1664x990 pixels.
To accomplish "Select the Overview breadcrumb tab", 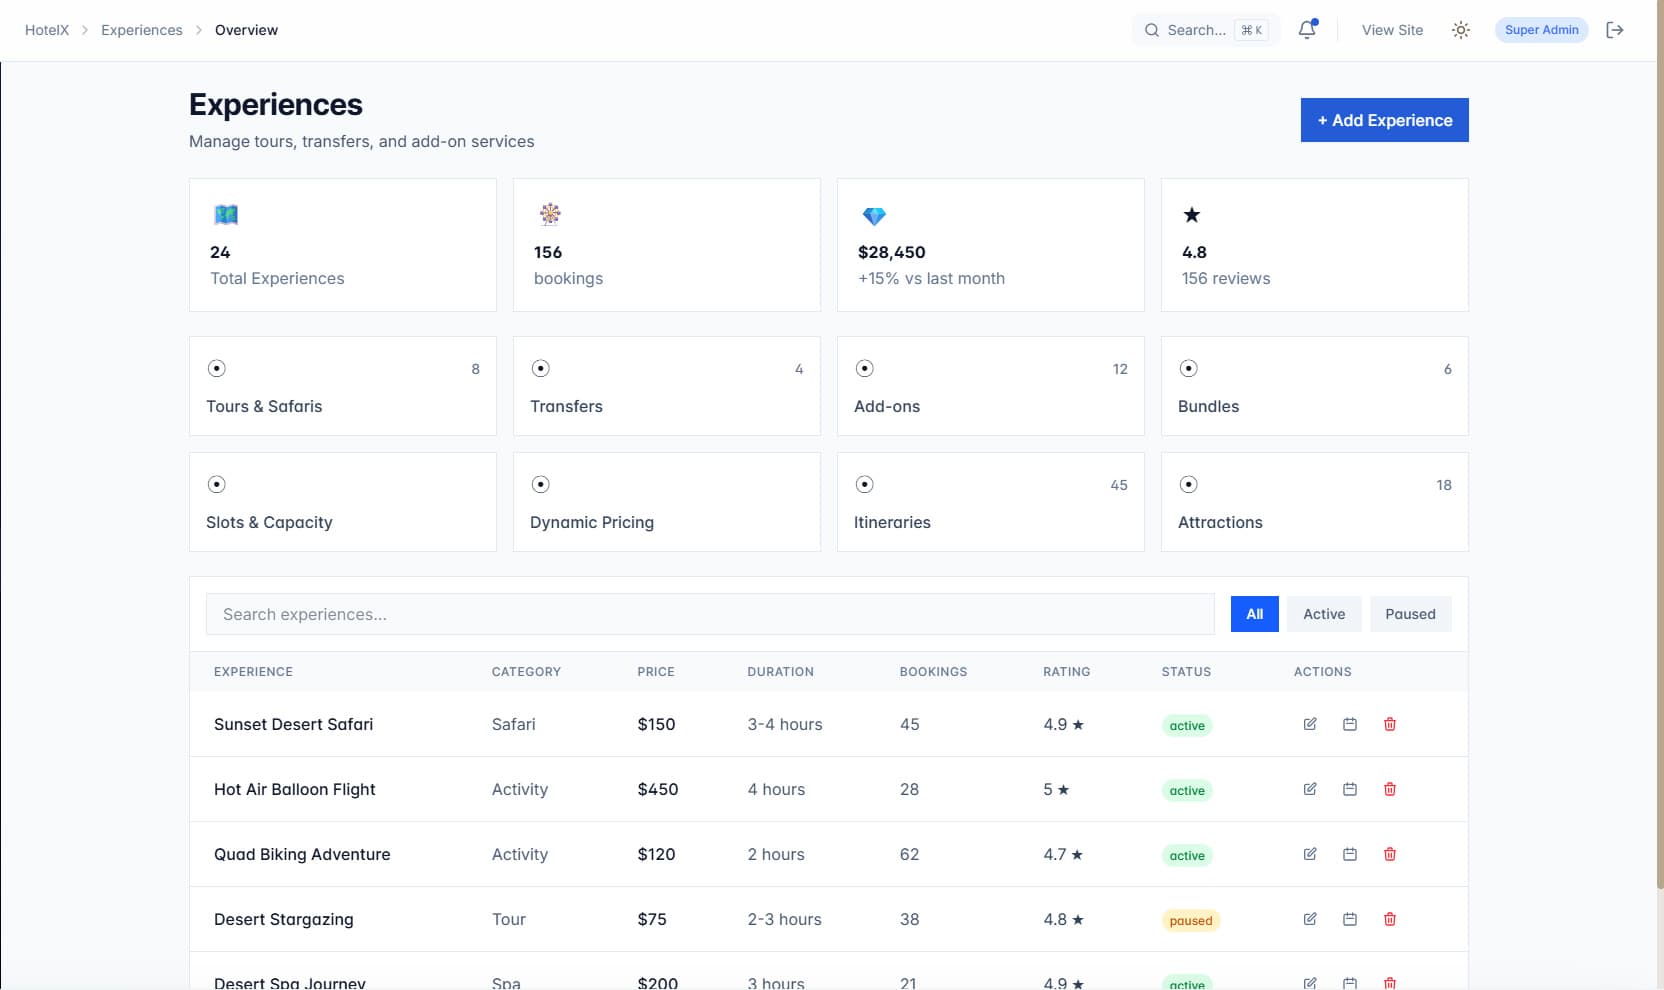I will pos(246,30).
